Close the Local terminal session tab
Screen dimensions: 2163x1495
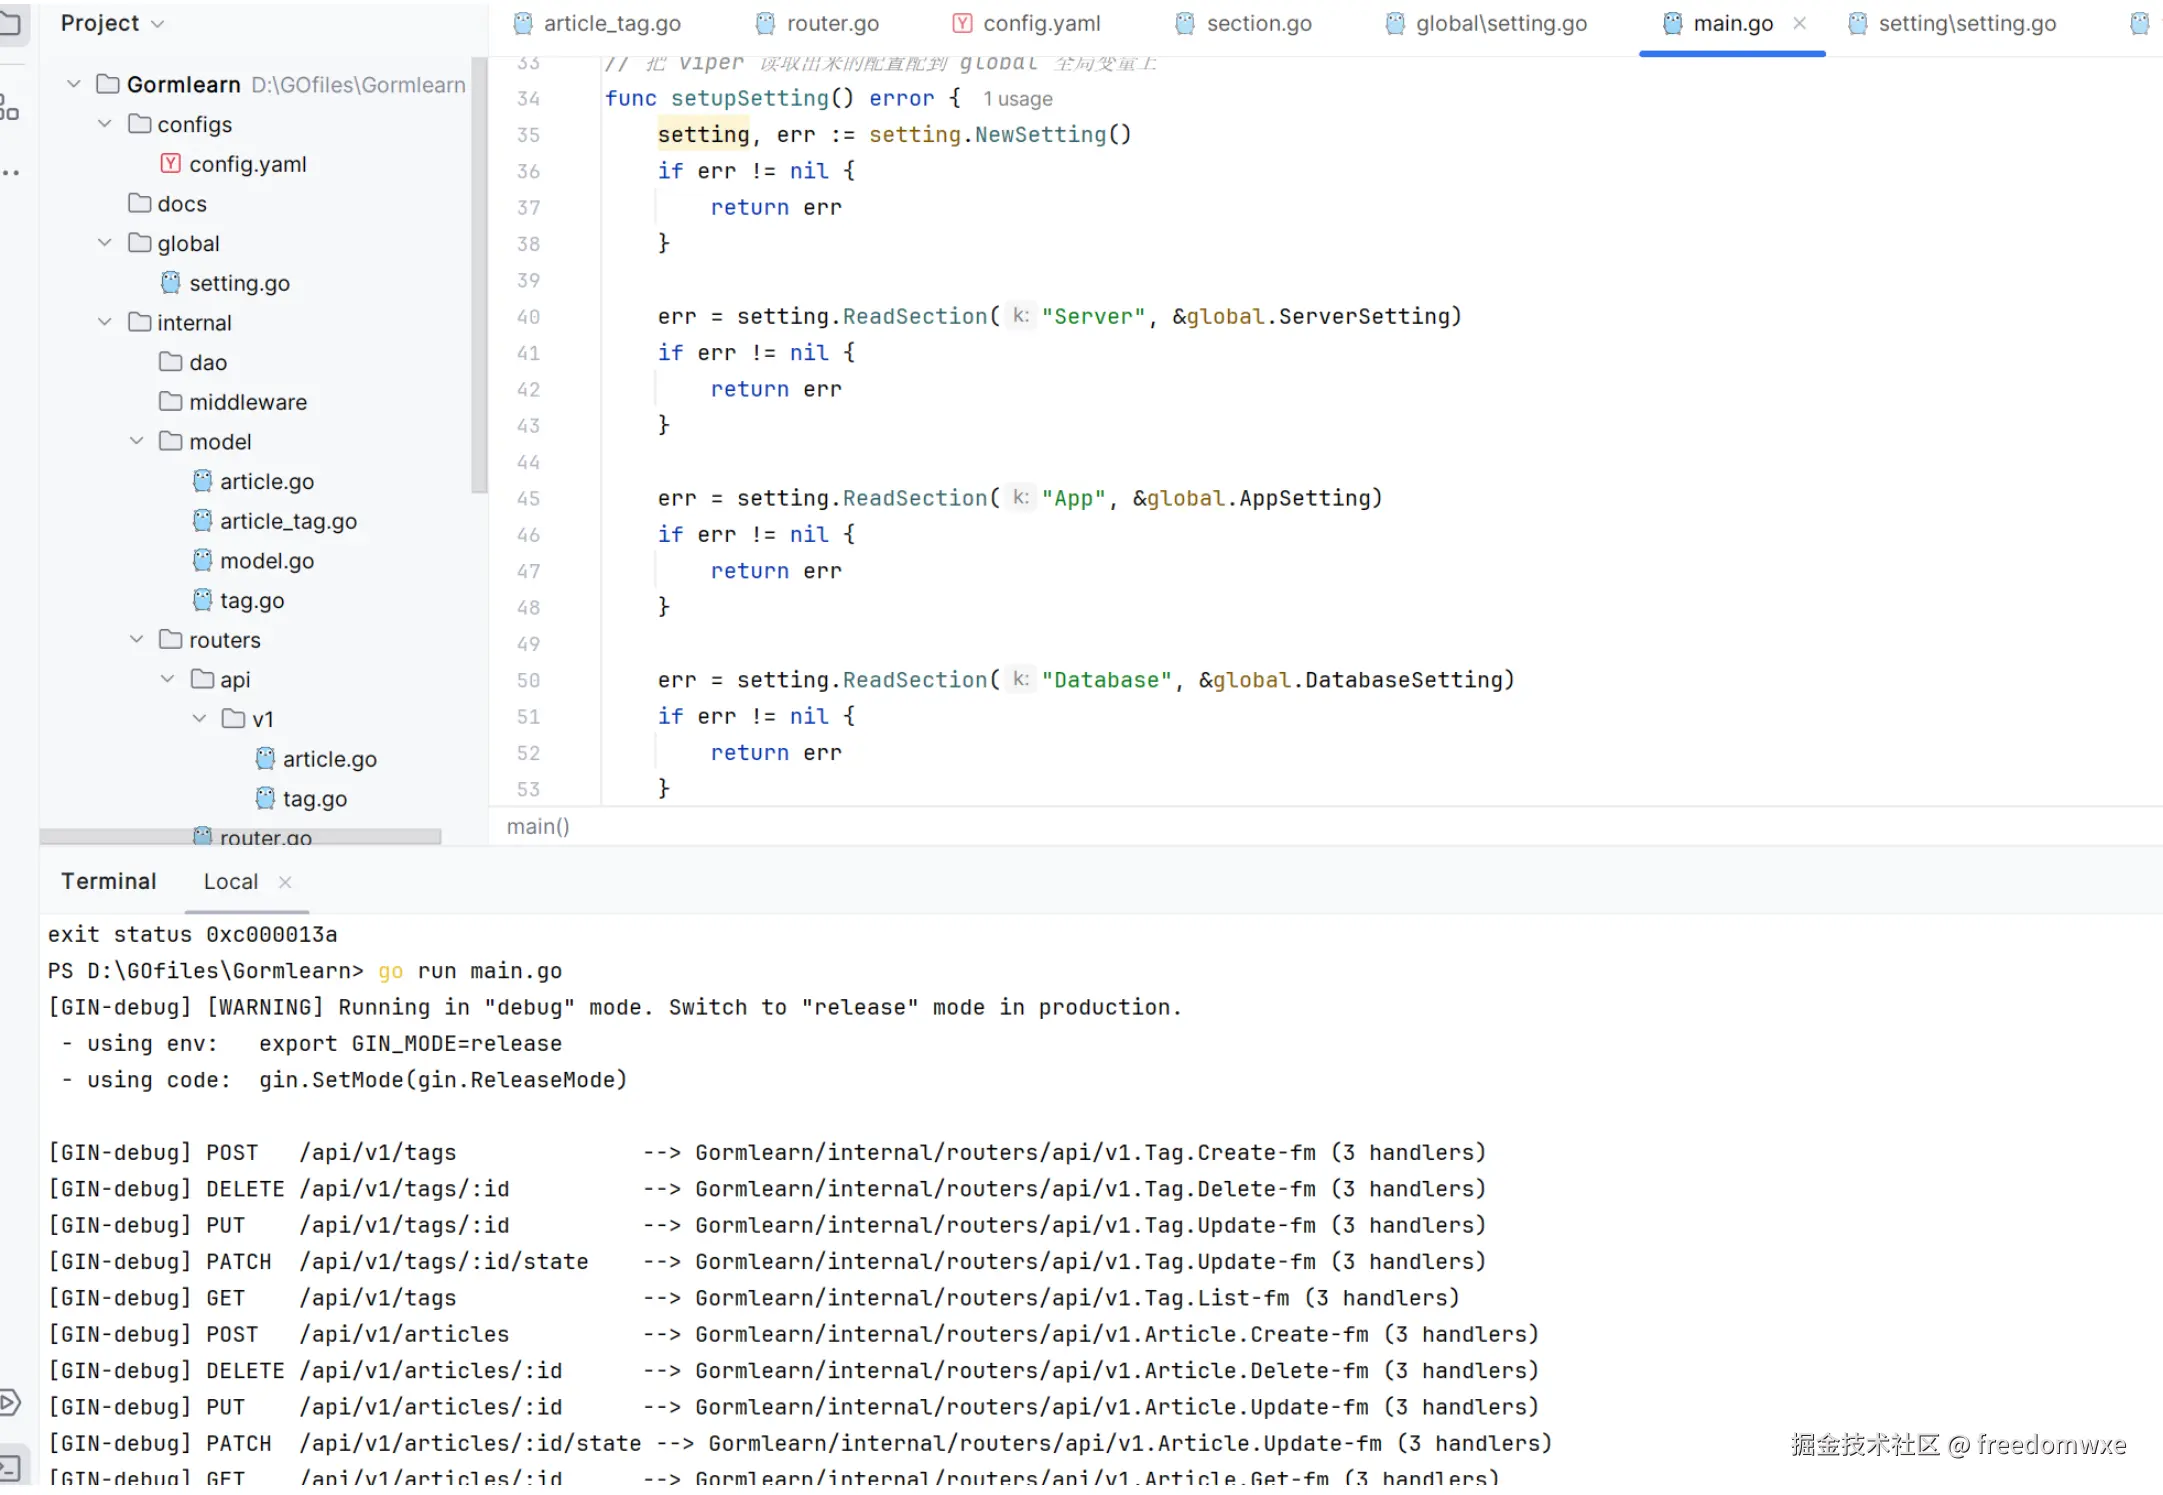pyautogui.click(x=285, y=882)
